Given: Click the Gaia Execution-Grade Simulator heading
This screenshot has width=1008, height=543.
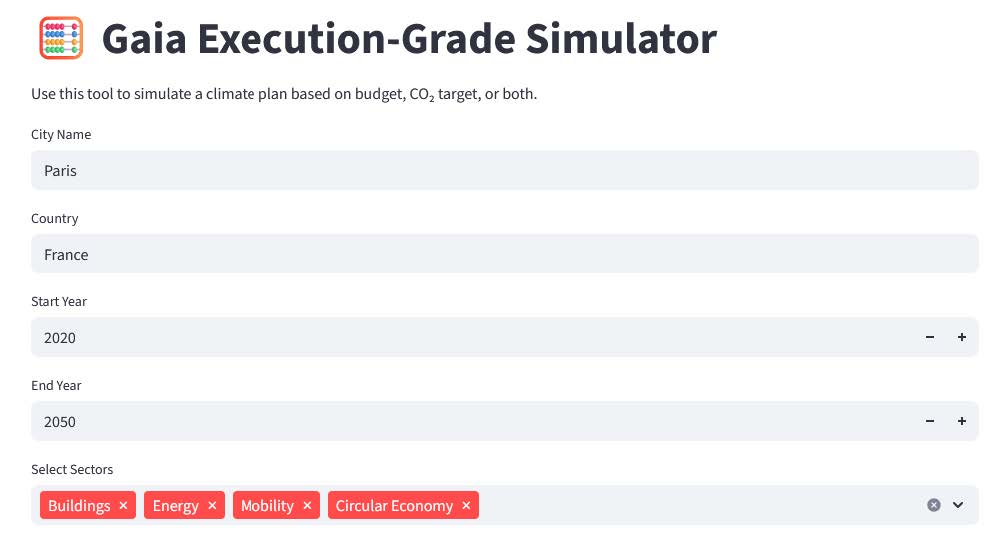Looking at the screenshot, I should click(x=409, y=39).
